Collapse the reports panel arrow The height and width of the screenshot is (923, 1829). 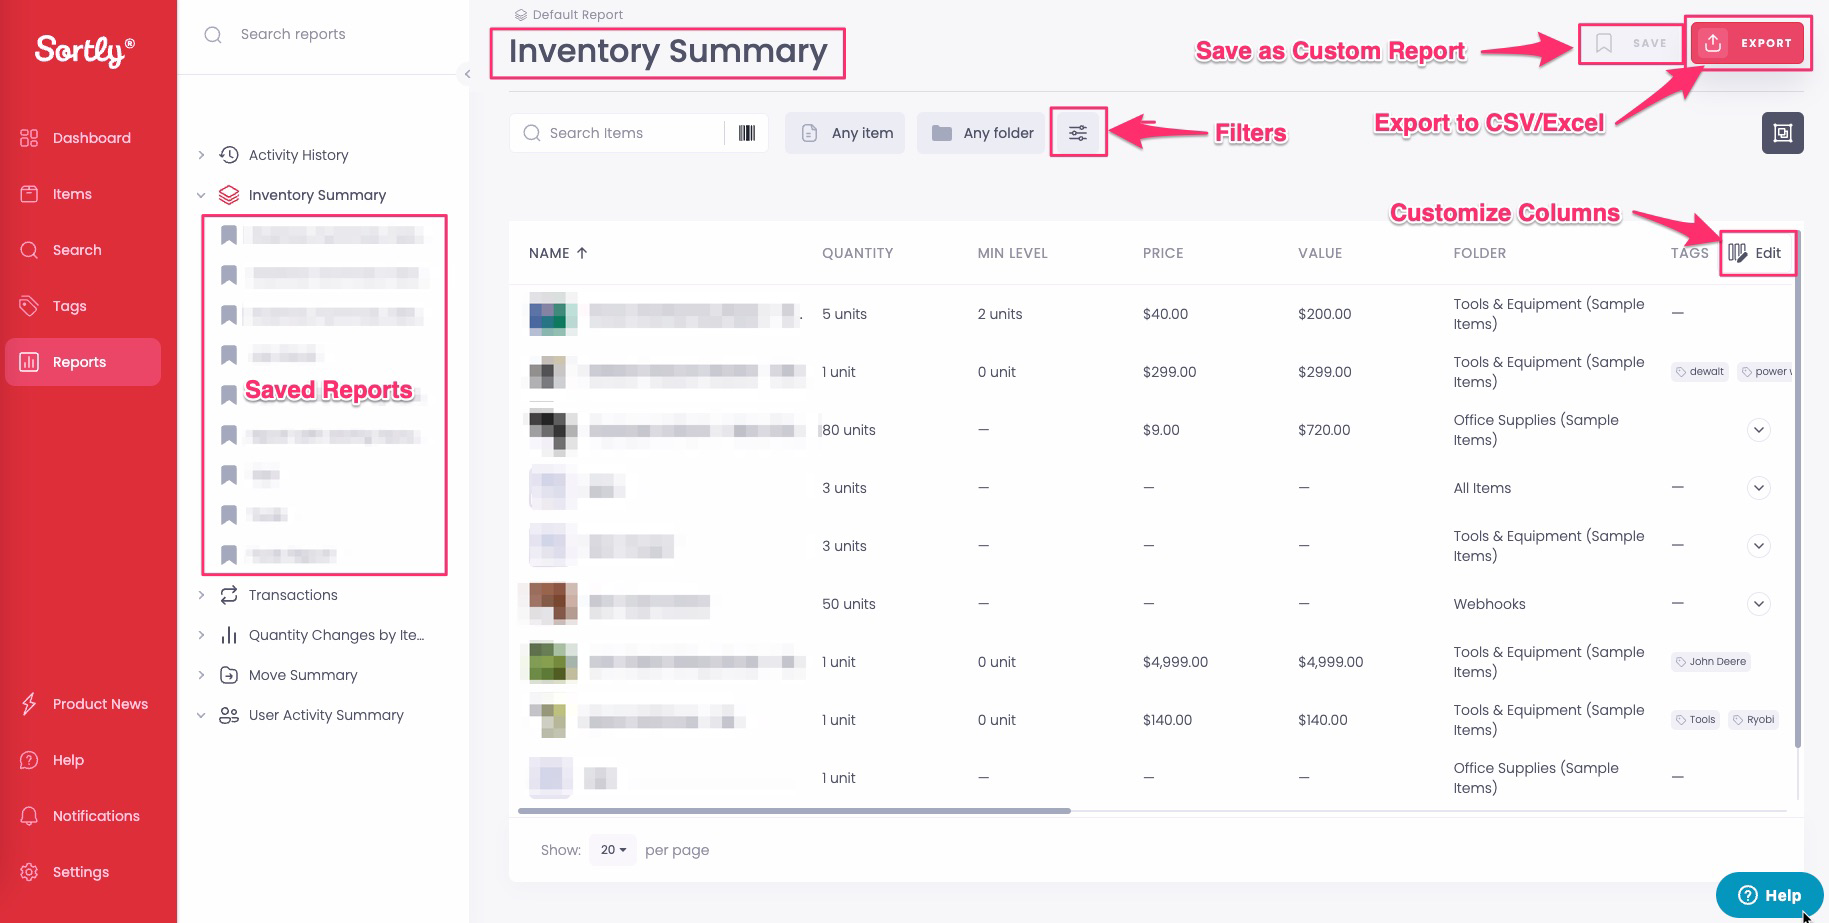467,74
